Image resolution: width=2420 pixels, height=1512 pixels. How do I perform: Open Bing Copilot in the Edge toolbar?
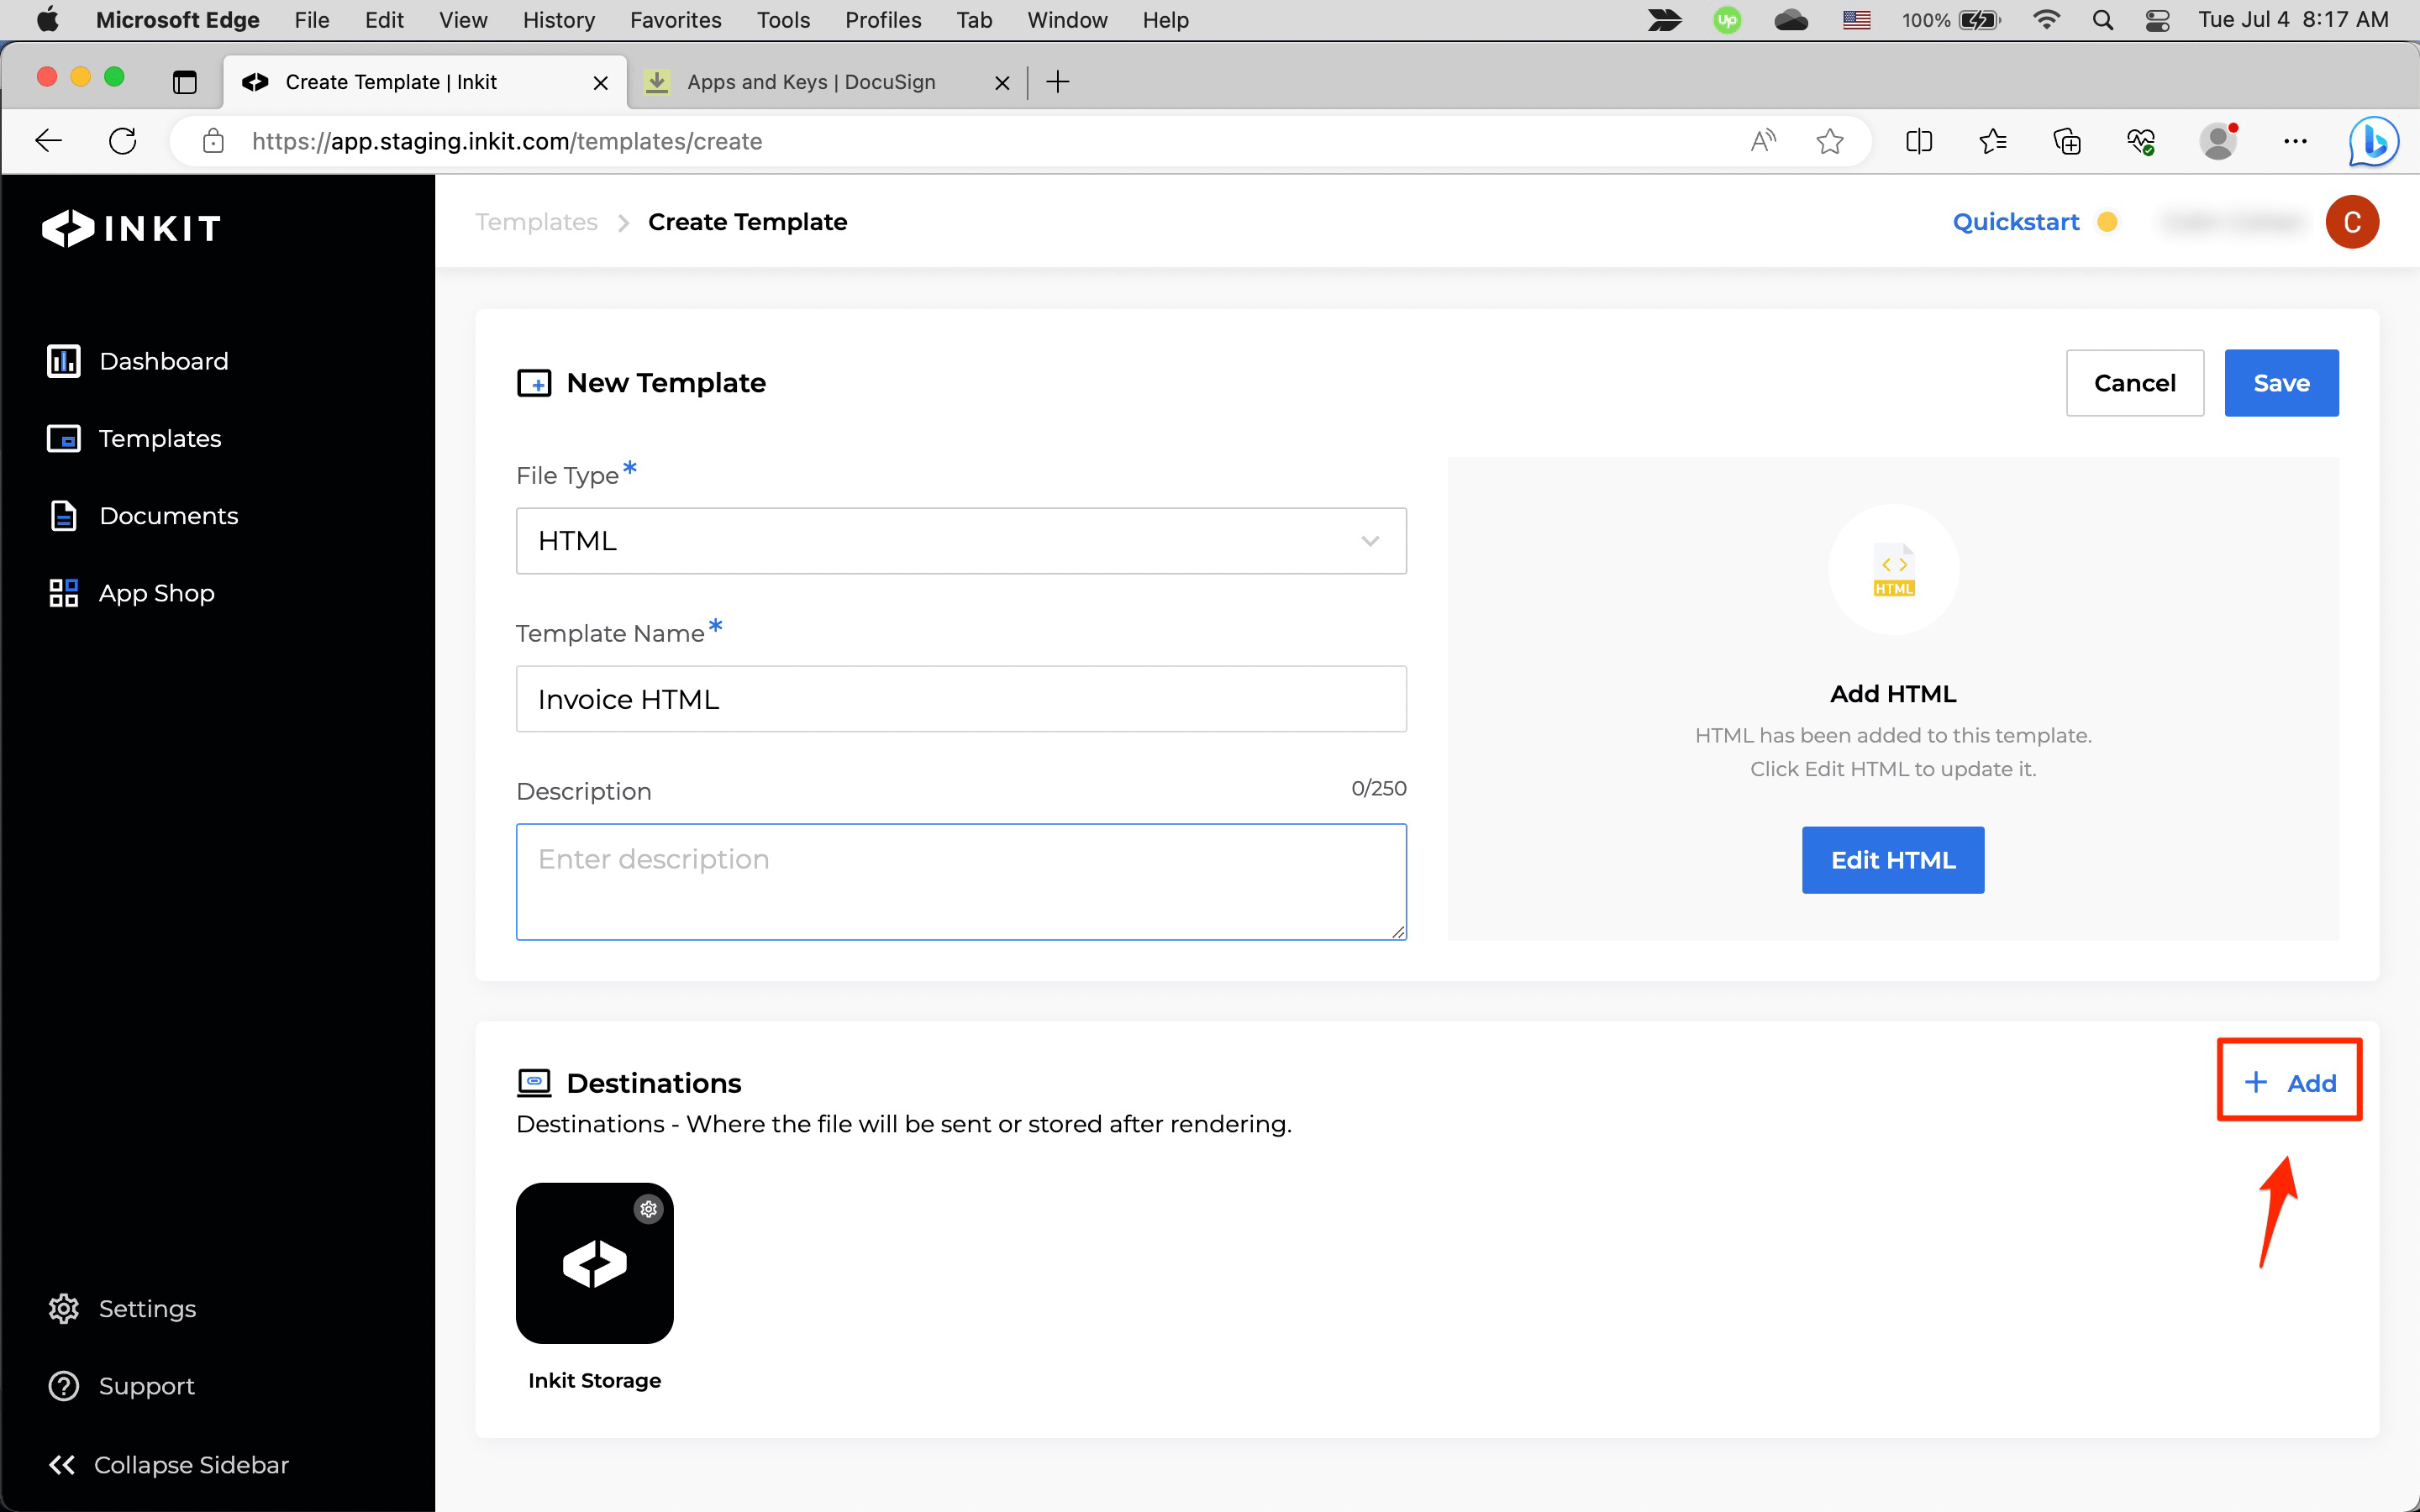[2371, 141]
